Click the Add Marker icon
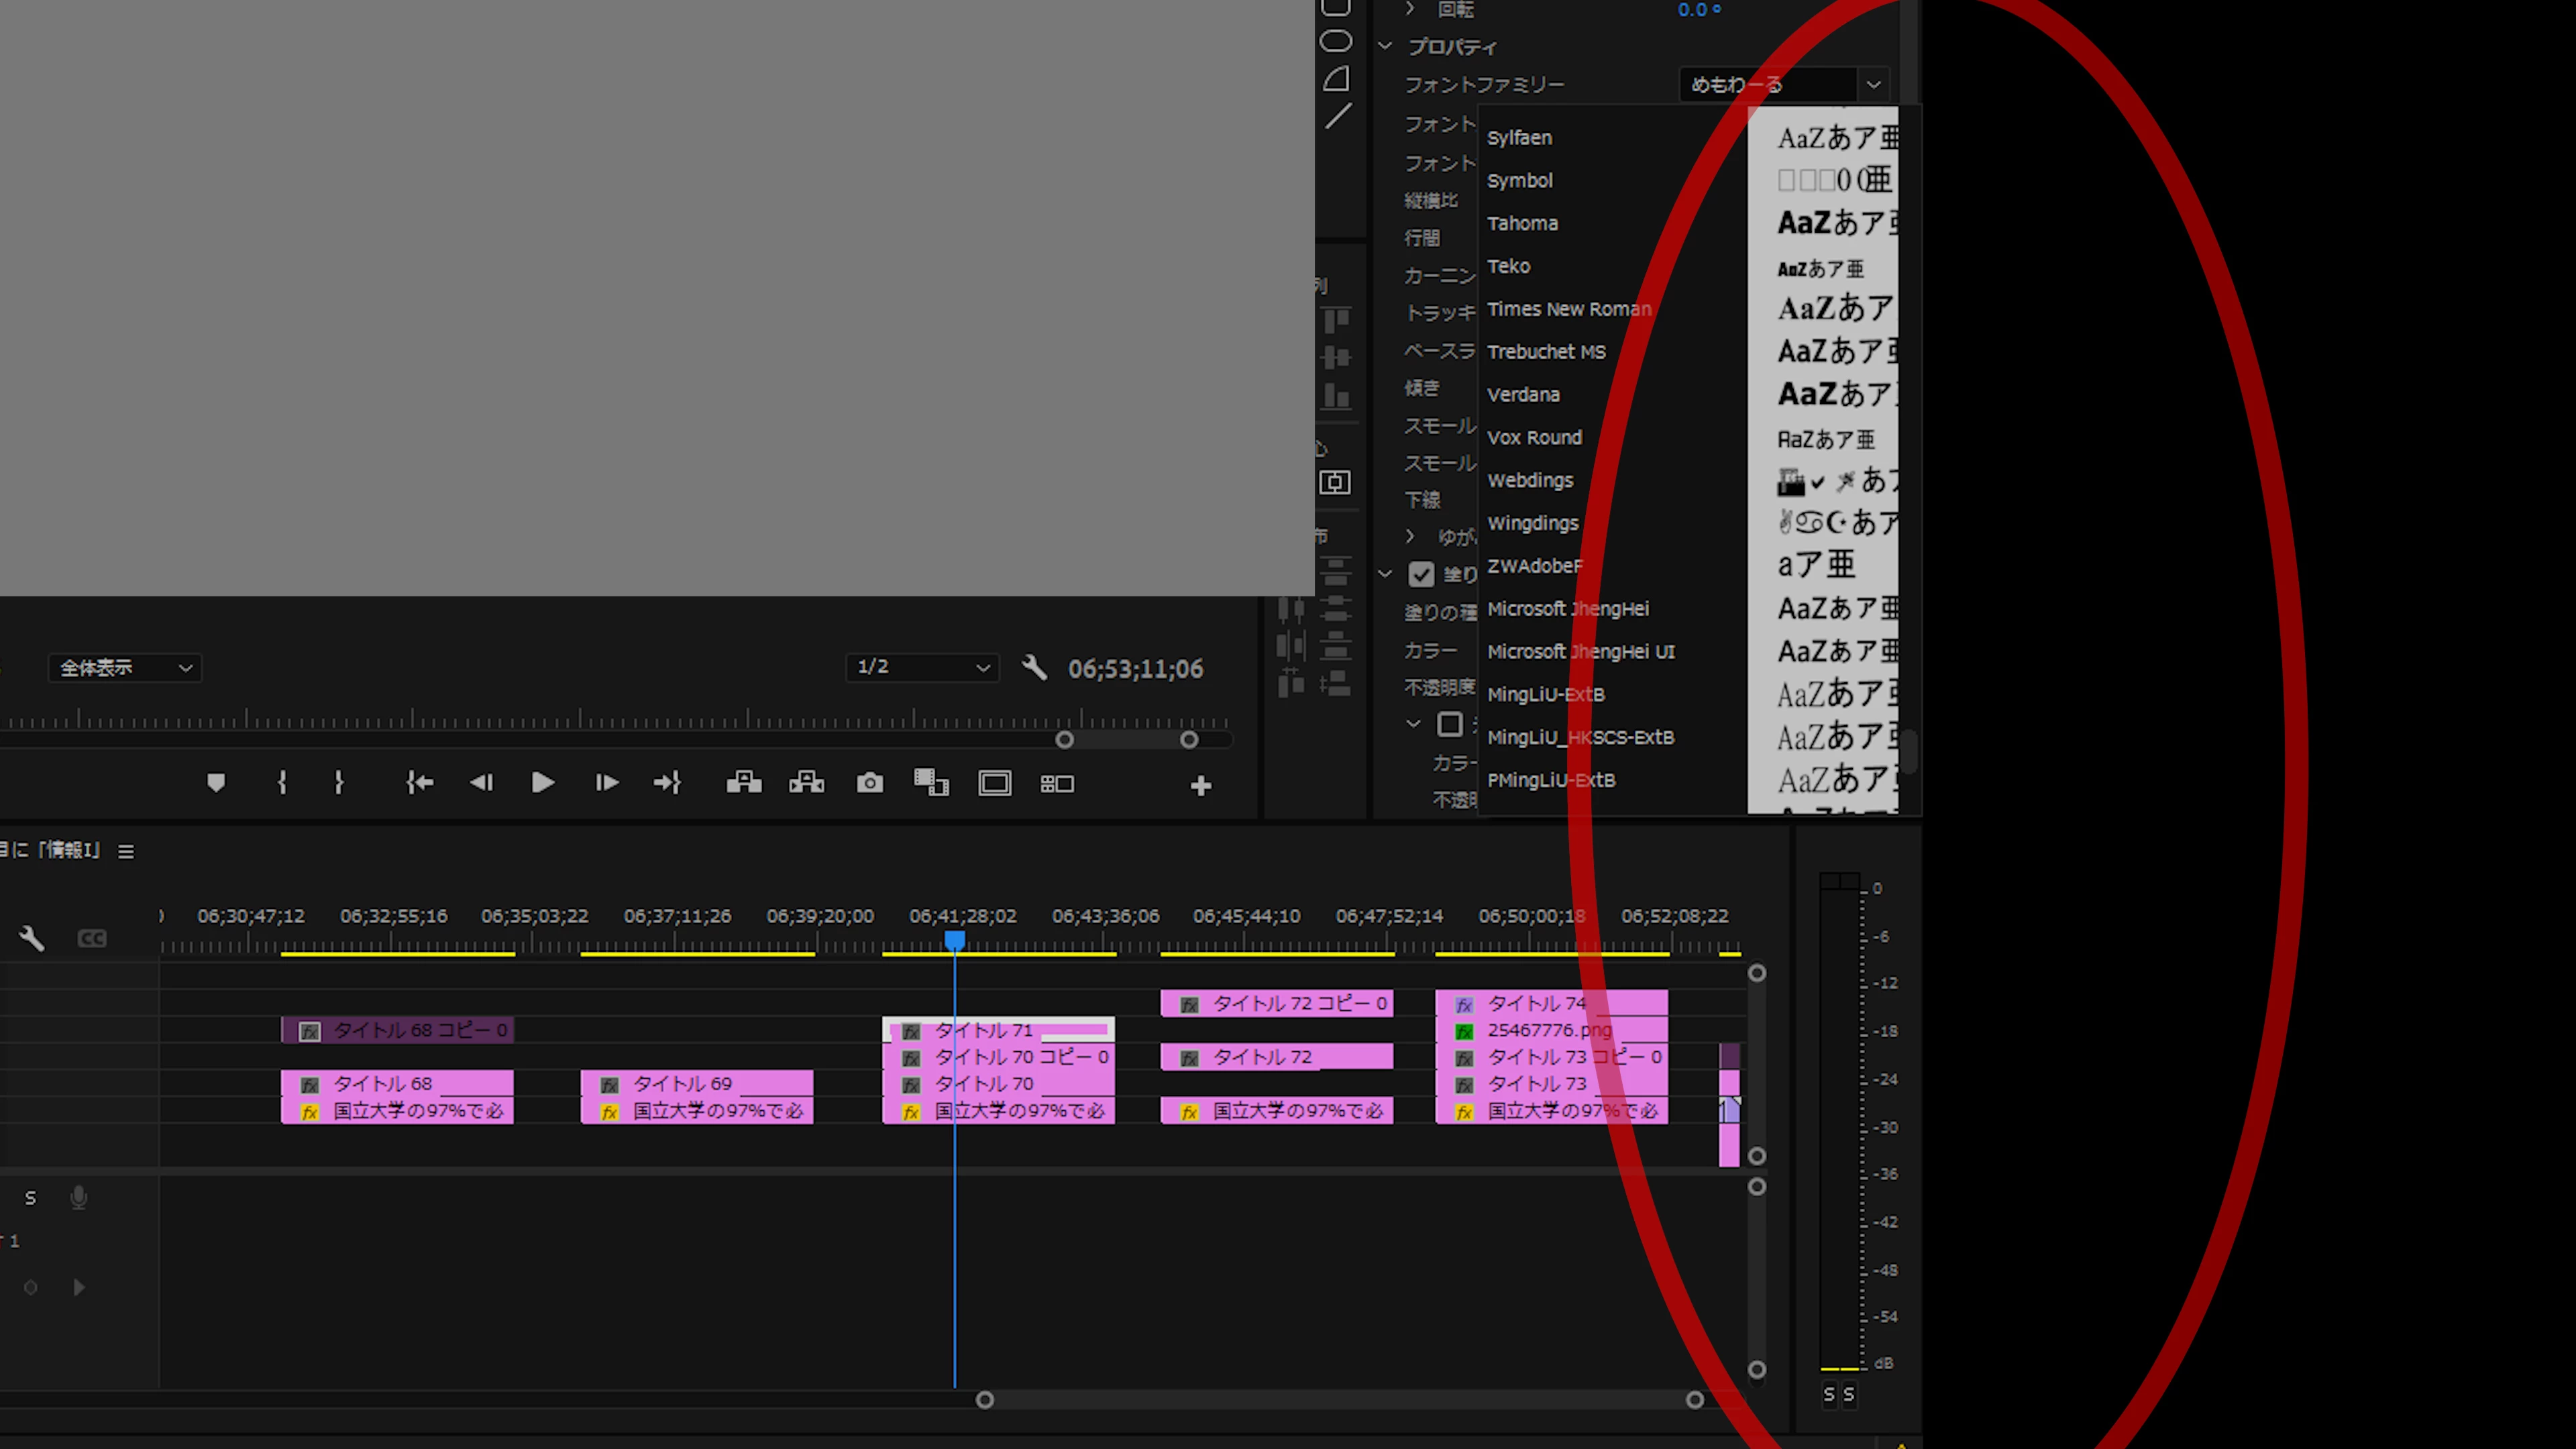2576x1449 pixels. pos(216,783)
